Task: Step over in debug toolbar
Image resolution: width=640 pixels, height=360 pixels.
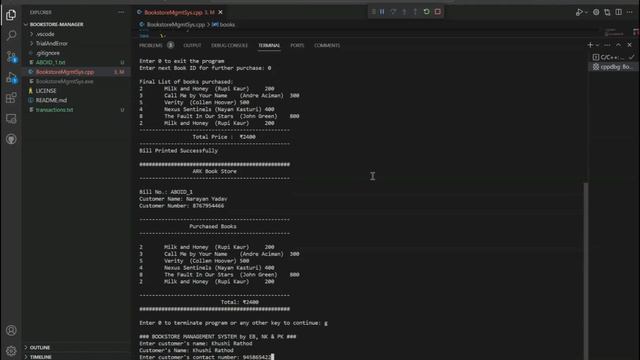Action: (x=393, y=12)
